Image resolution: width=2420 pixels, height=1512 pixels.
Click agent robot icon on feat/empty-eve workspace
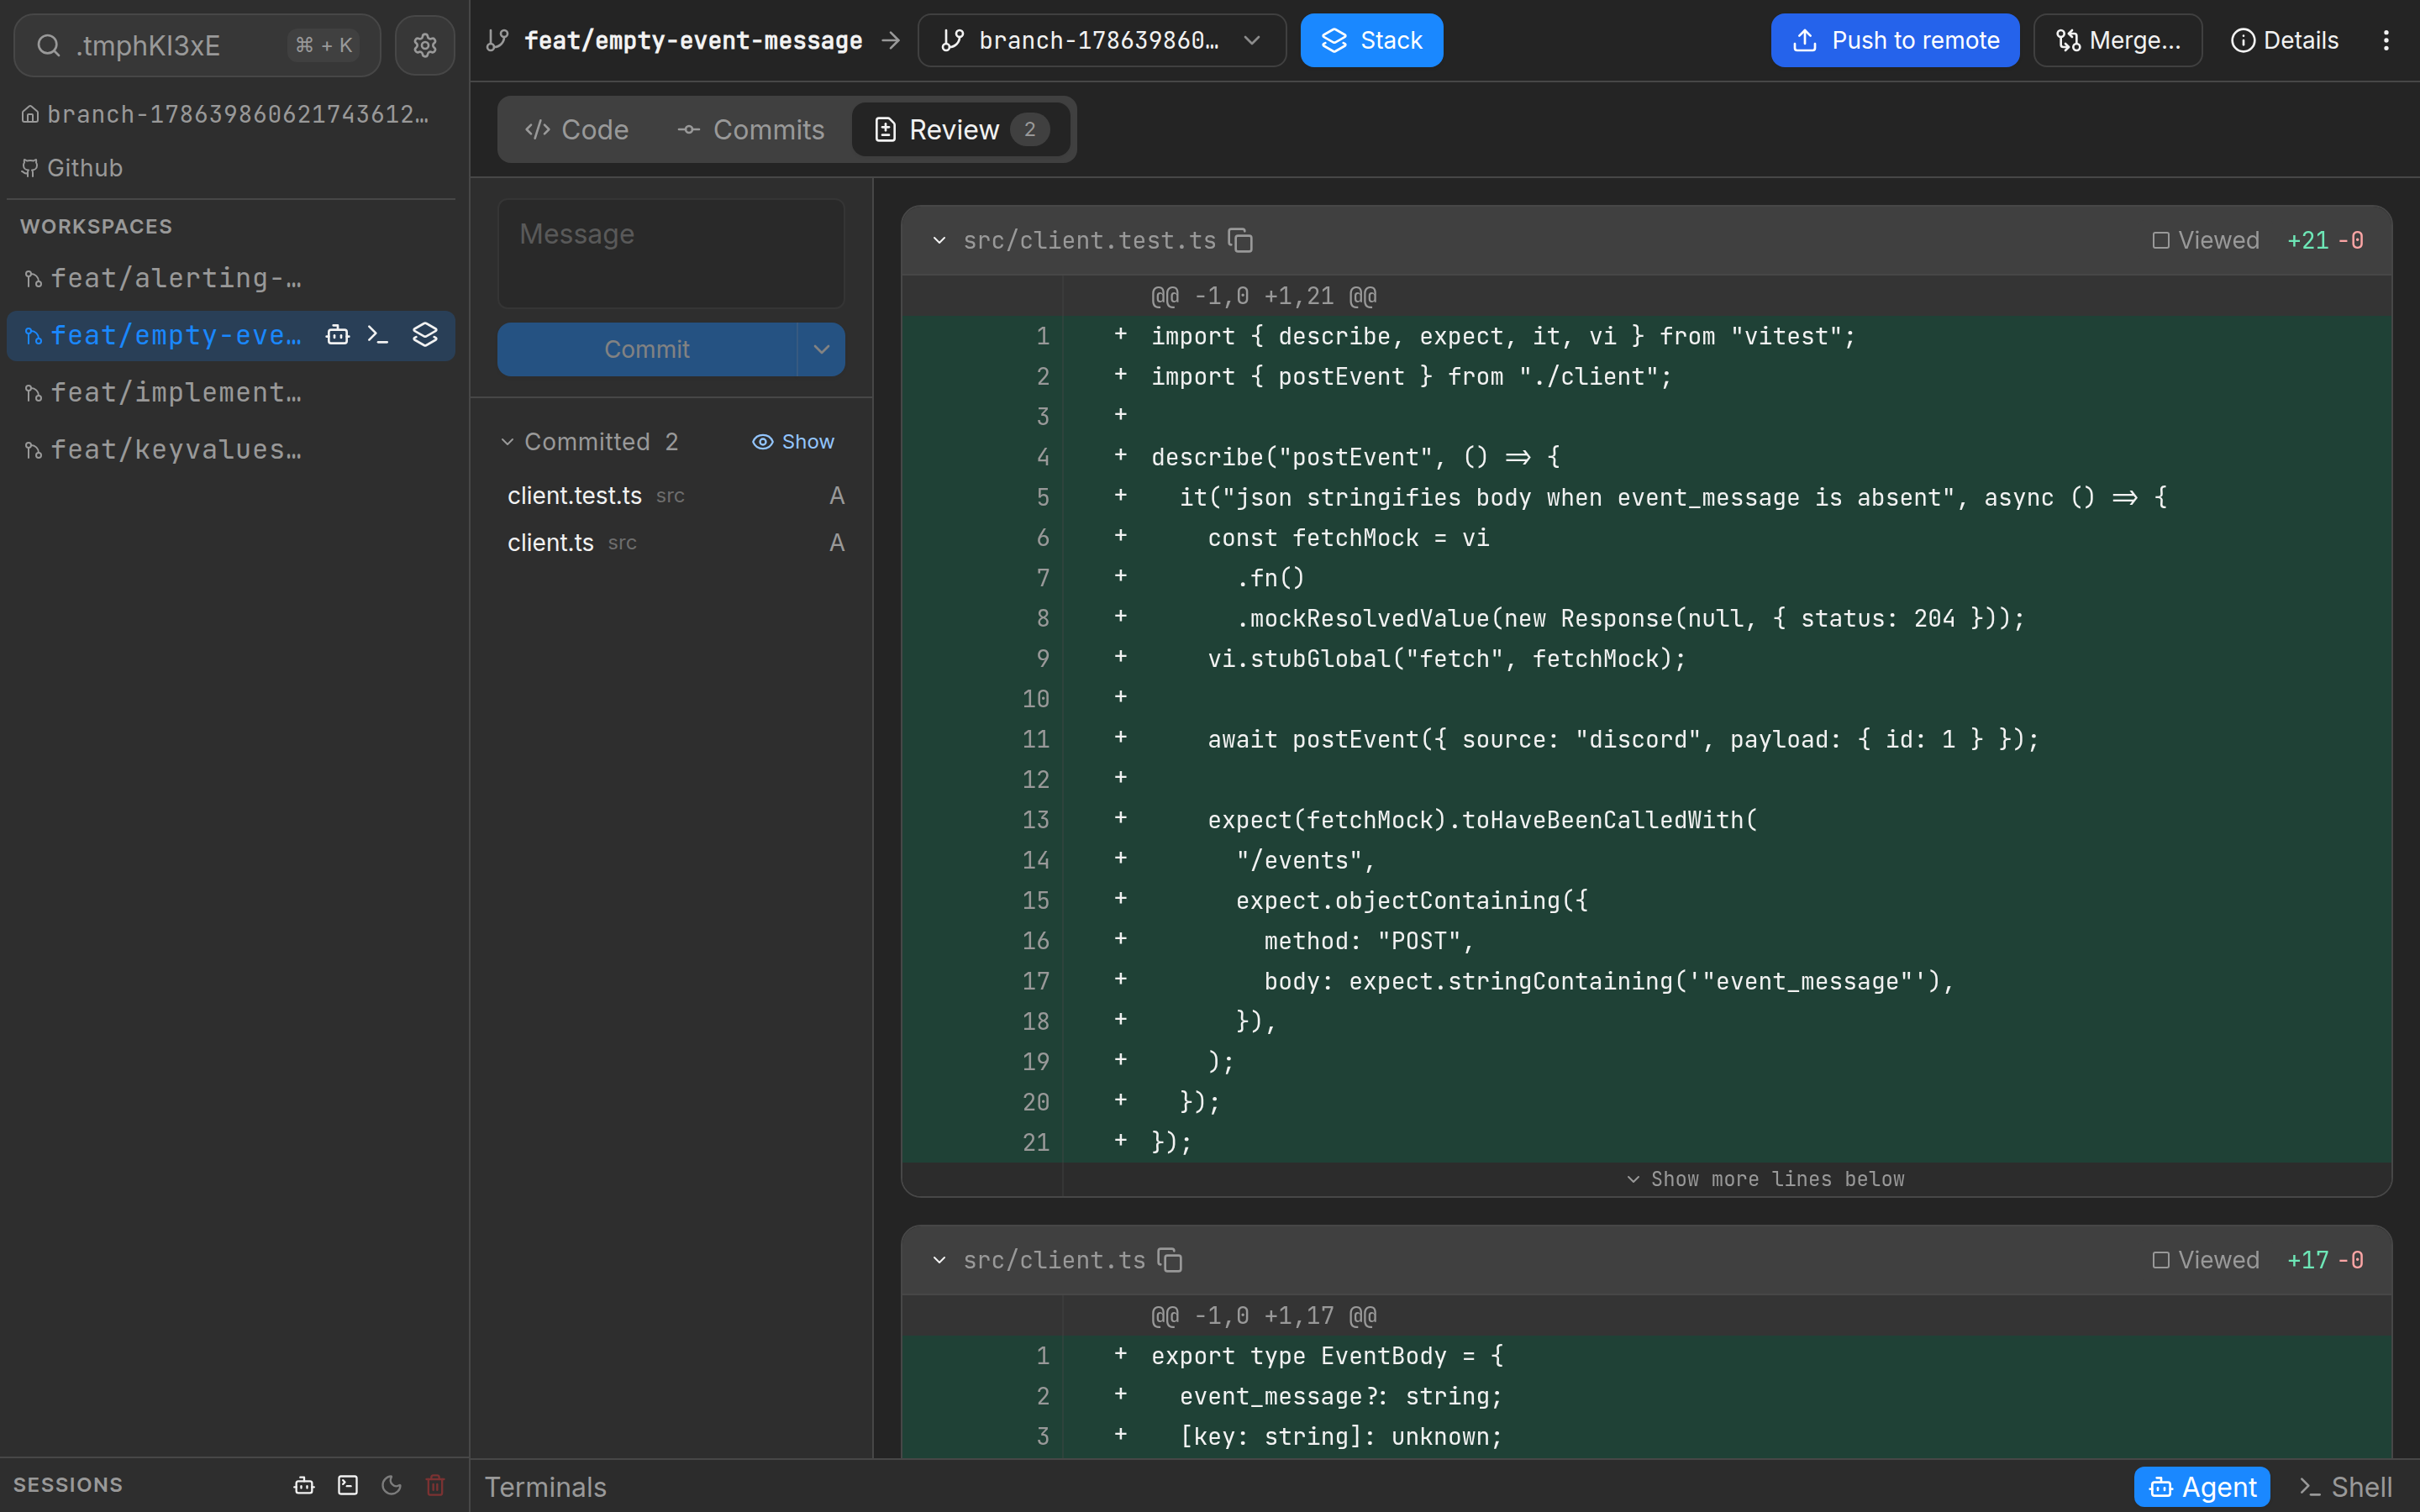pos(338,335)
